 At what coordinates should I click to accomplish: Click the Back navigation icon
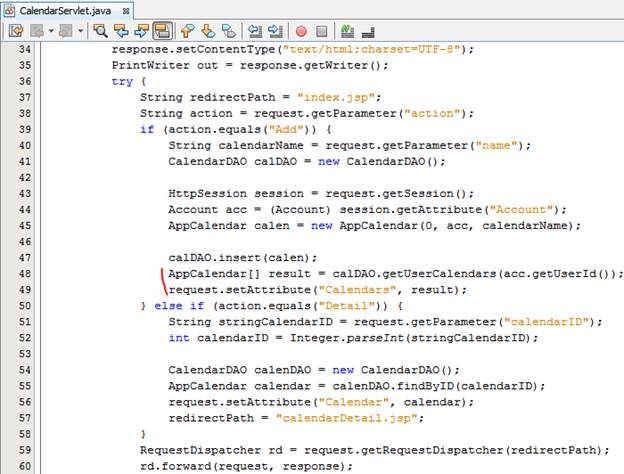(37, 31)
